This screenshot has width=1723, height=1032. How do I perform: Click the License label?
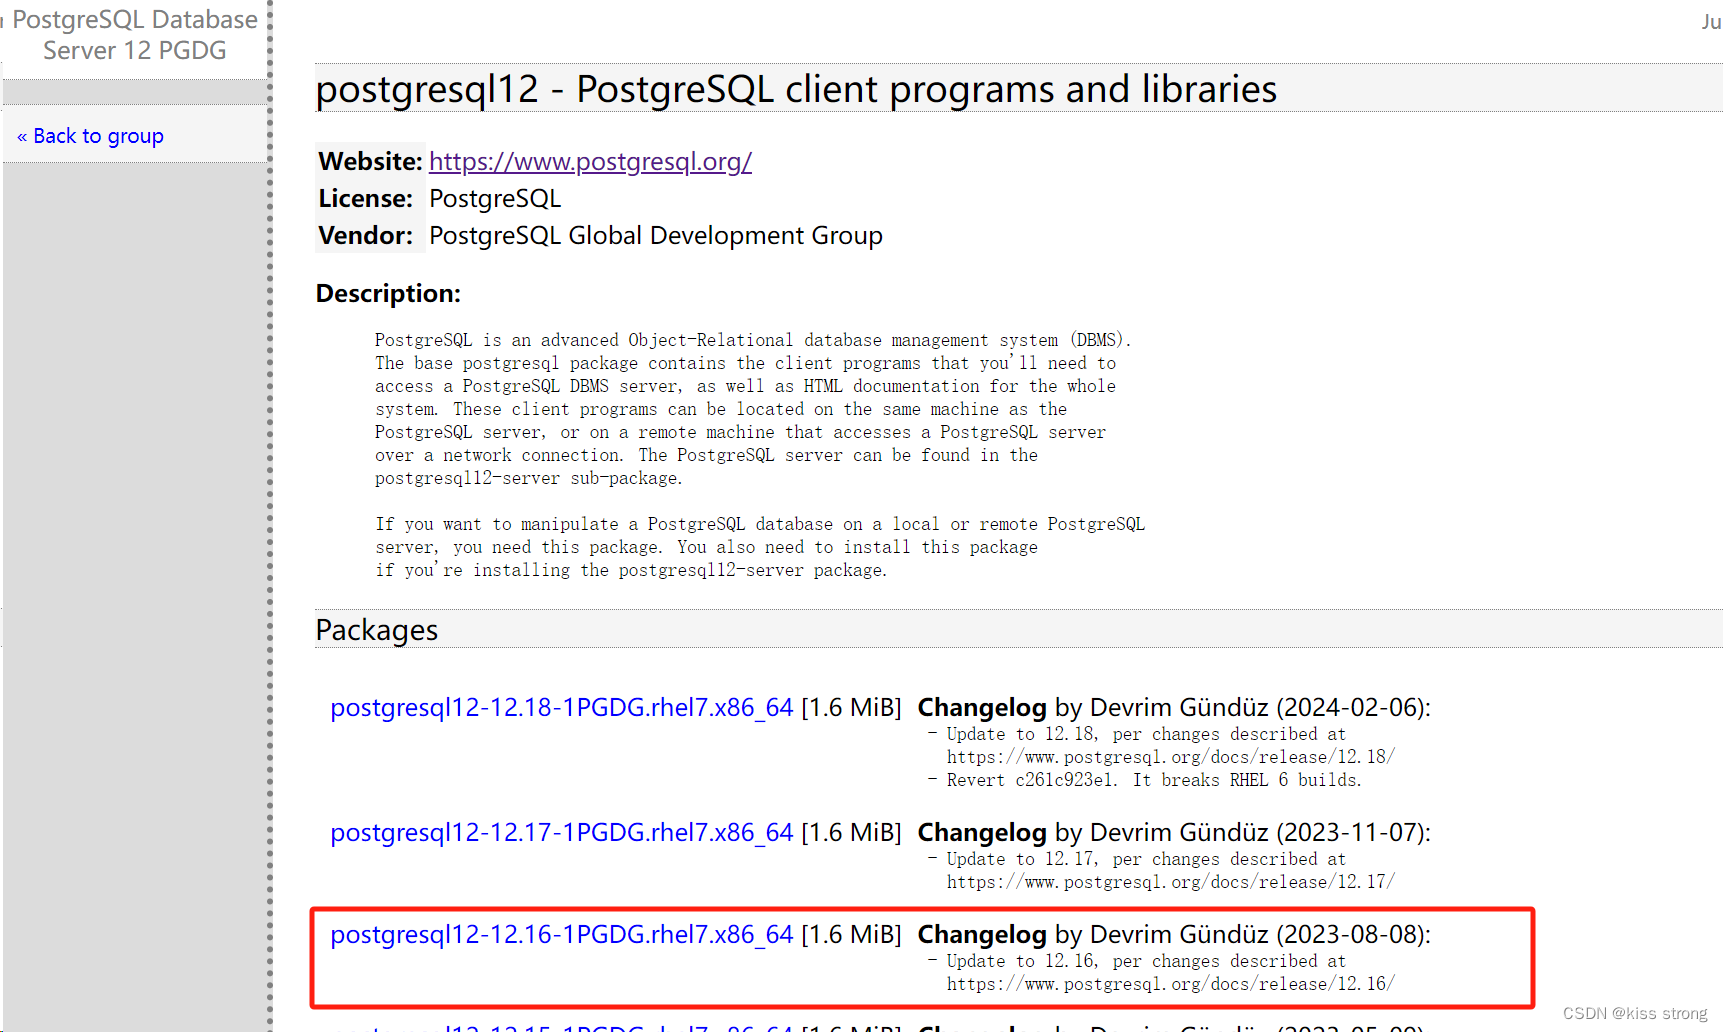[x=366, y=198]
